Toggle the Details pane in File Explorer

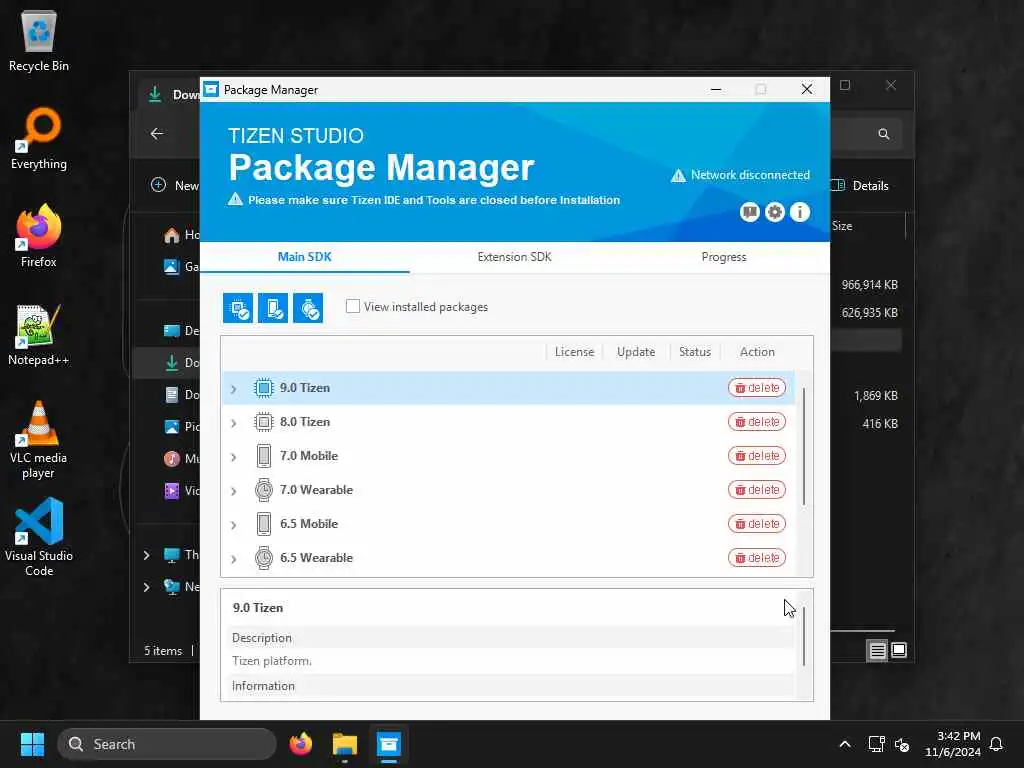point(860,185)
